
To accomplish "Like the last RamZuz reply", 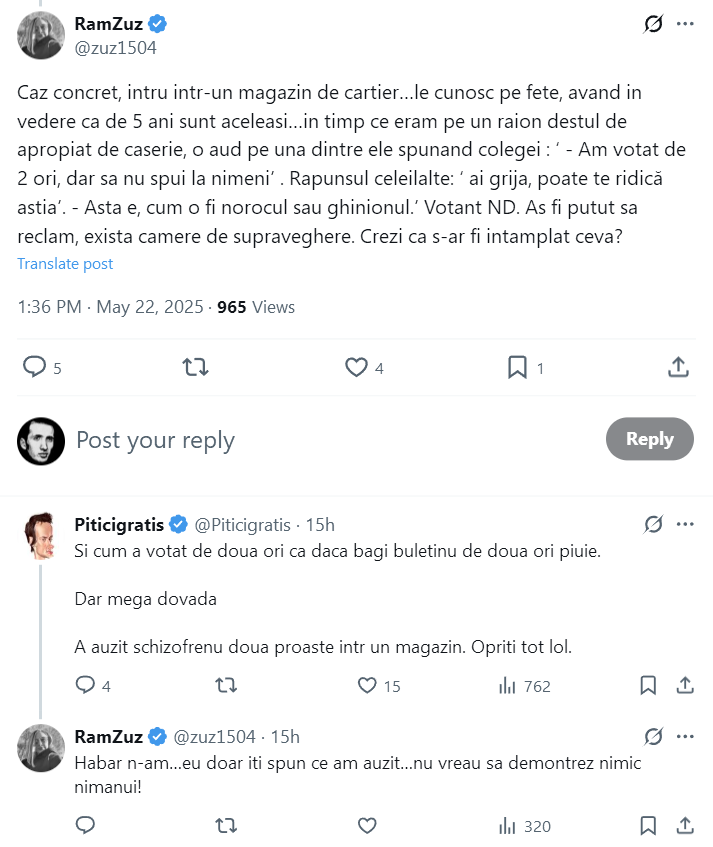I will (367, 826).
